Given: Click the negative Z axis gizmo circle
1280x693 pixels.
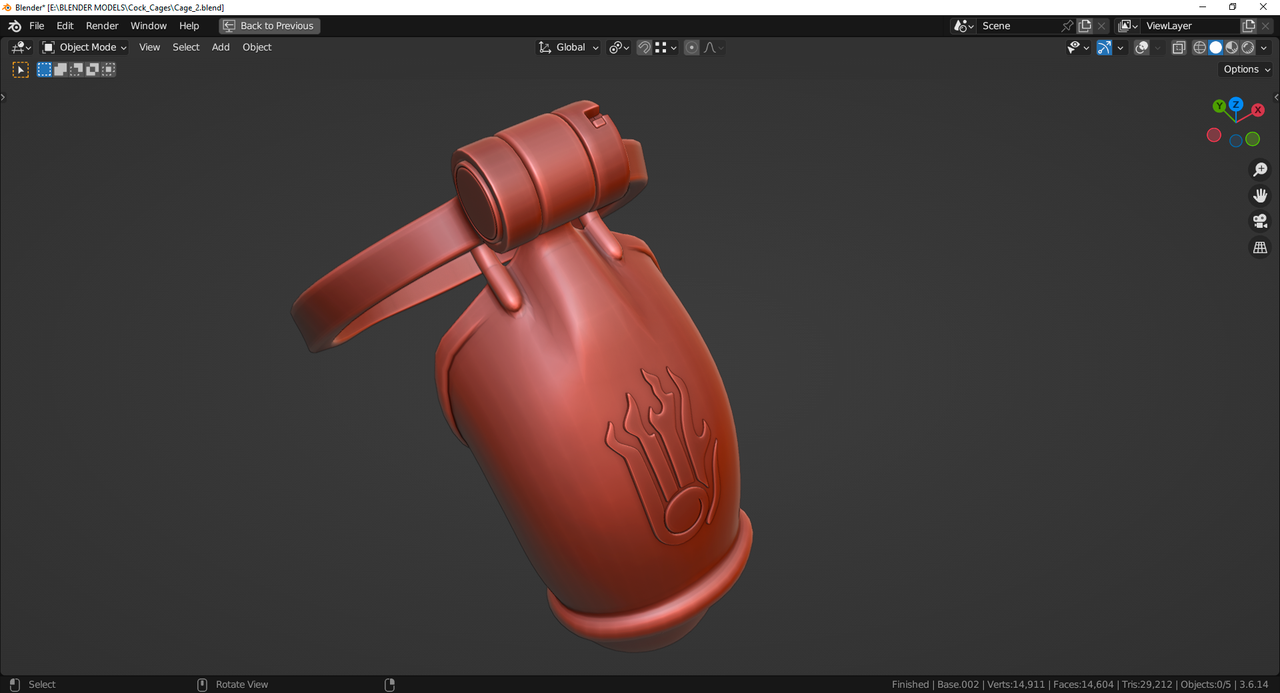Looking at the screenshot, I should coord(1236,141).
